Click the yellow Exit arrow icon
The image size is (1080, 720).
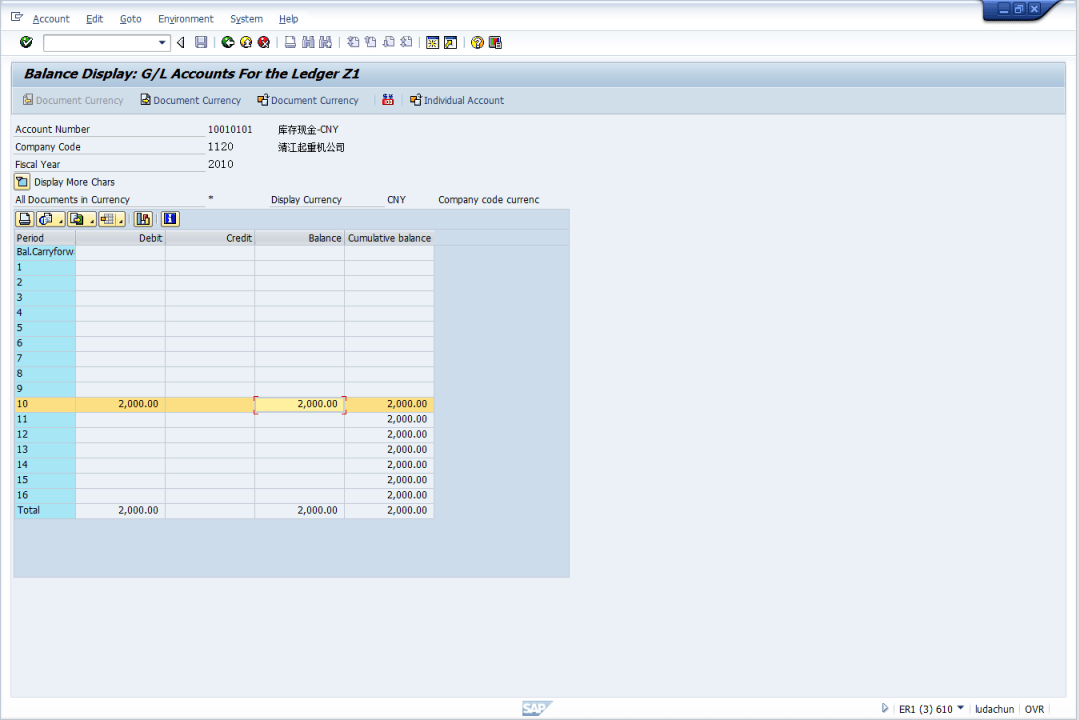(246, 42)
